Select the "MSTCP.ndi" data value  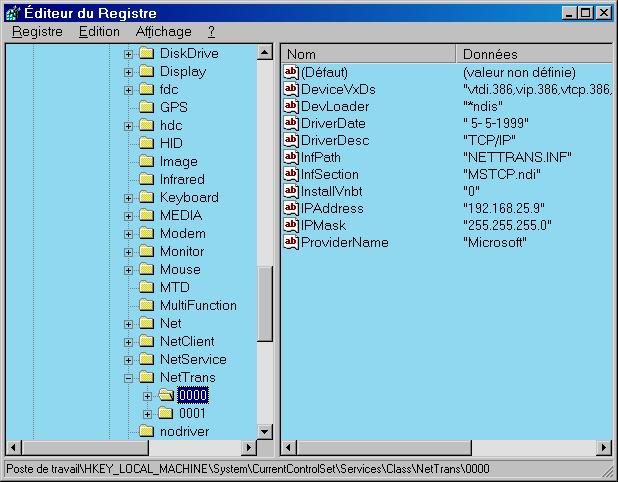click(x=502, y=174)
